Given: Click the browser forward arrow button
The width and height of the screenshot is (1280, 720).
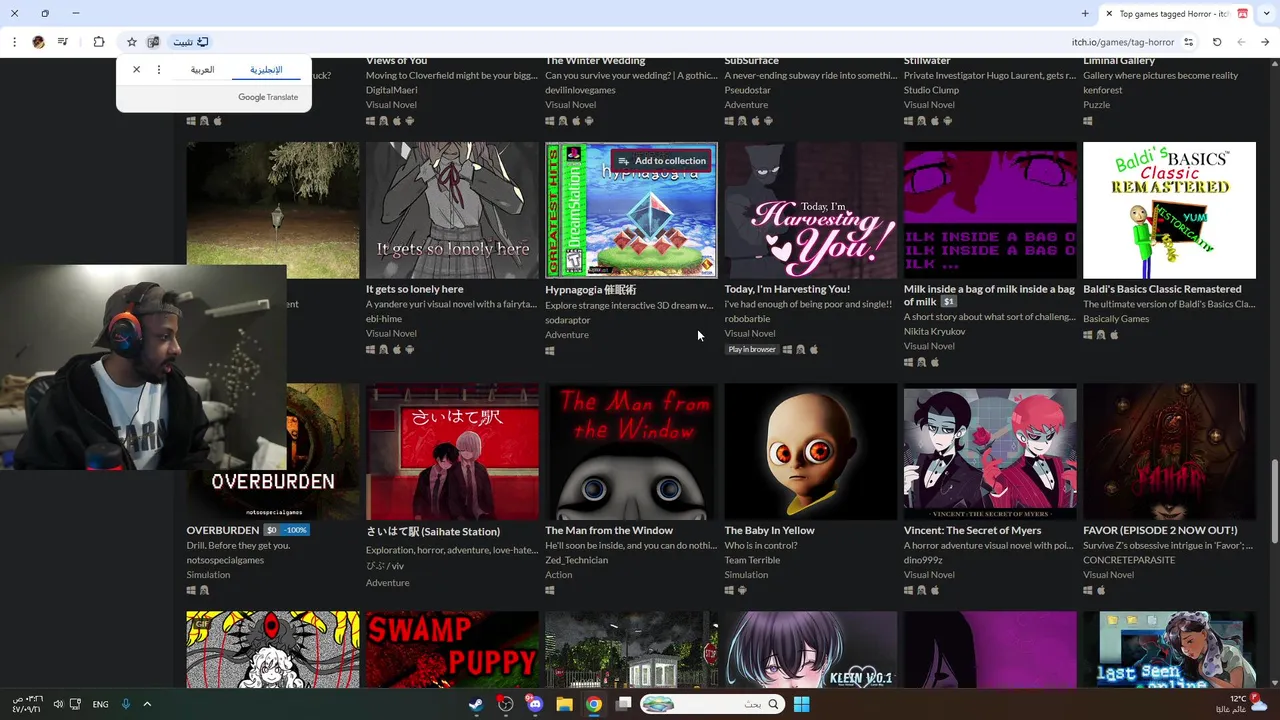Looking at the screenshot, I should pos(1241,42).
